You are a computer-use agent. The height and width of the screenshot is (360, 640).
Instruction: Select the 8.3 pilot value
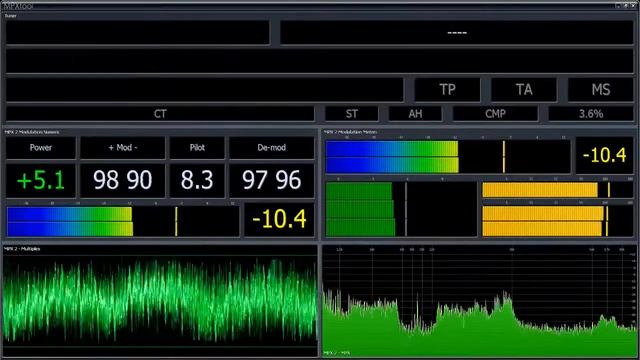(197, 180)
